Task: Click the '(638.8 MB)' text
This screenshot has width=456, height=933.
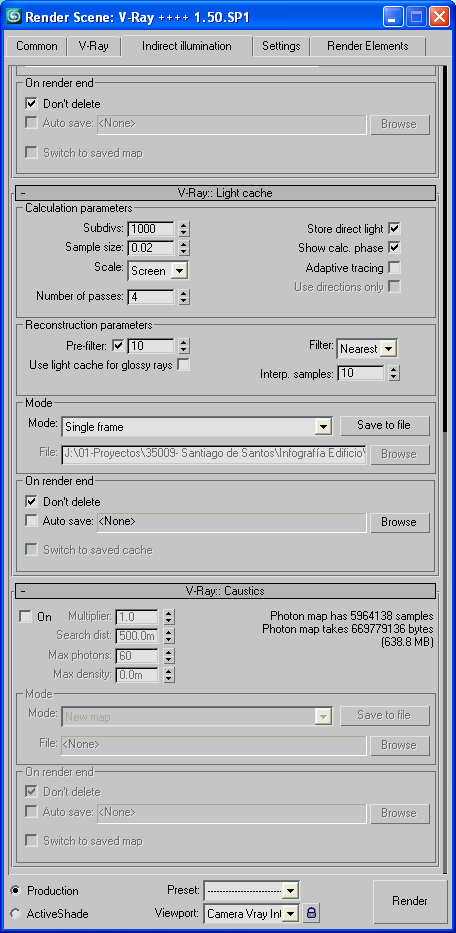Action: 407,643
